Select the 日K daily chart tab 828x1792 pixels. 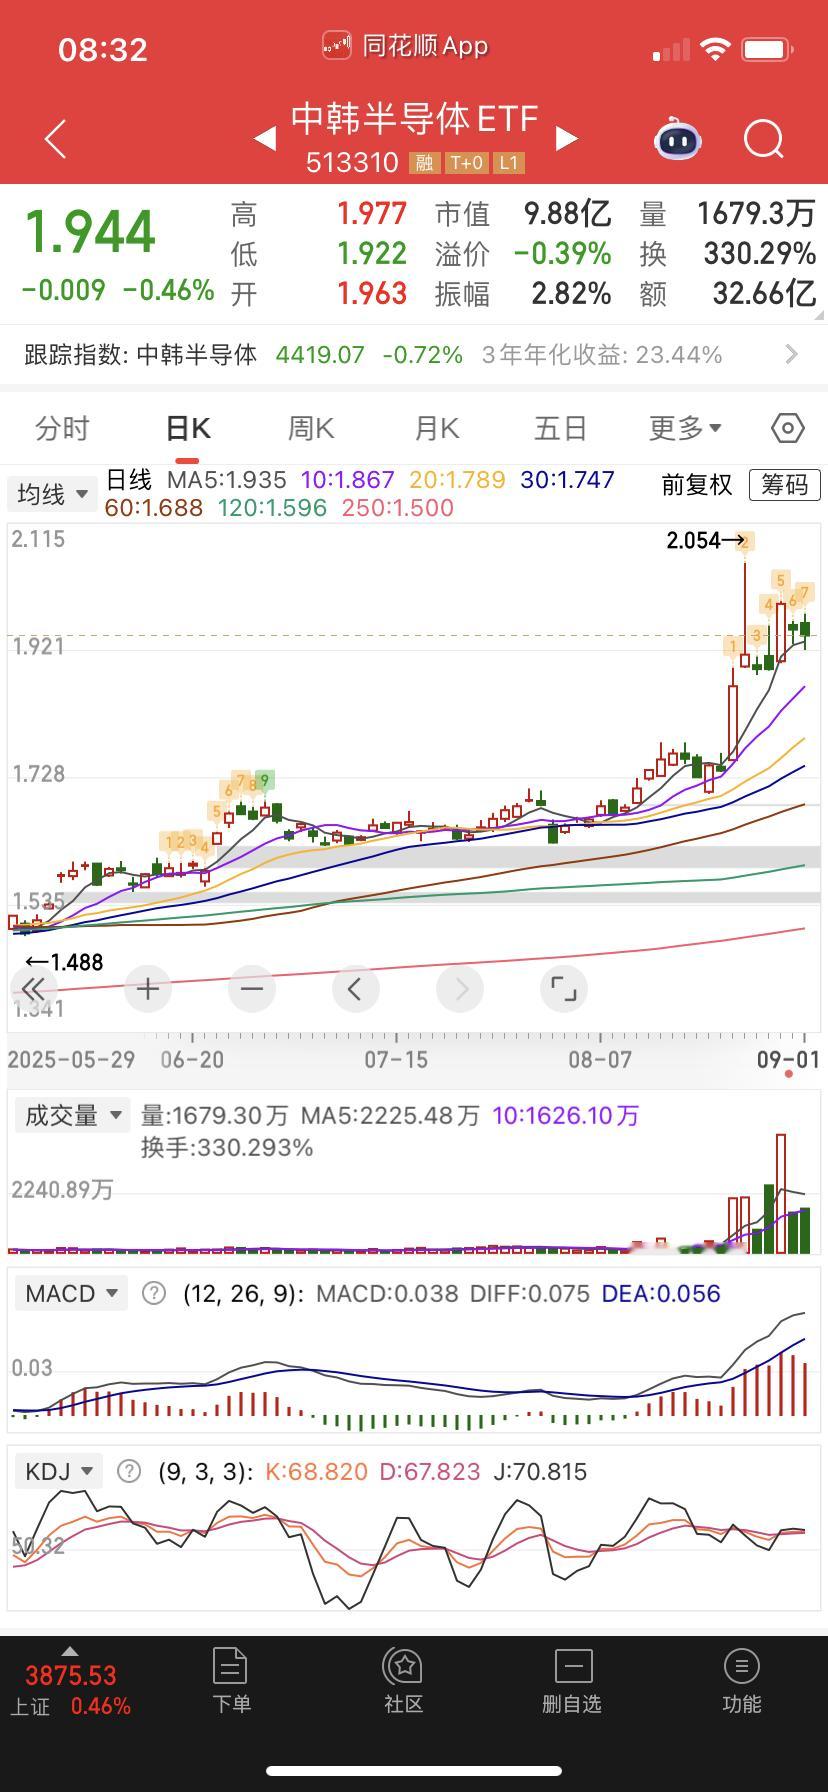(187, 428)
